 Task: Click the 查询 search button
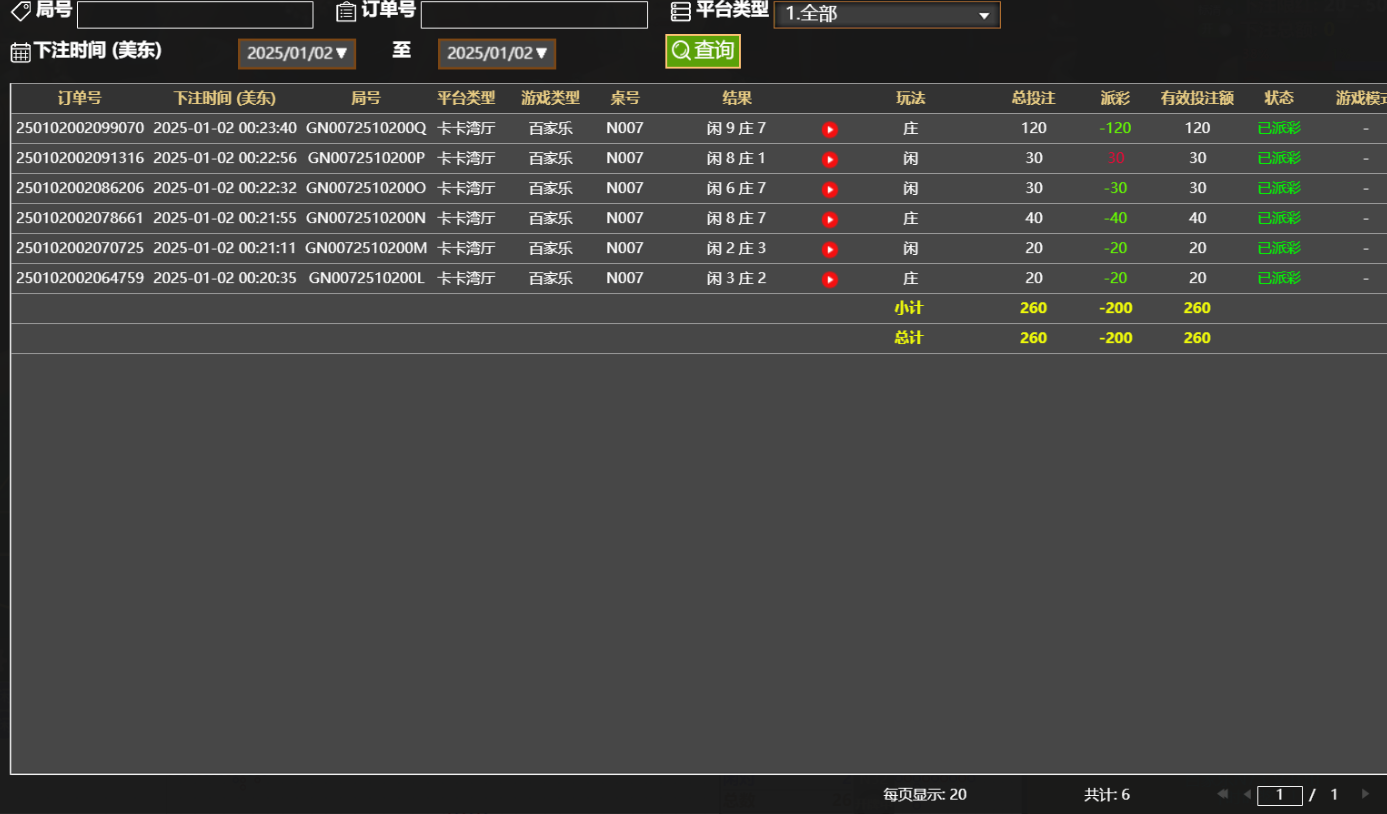(703, 50)
